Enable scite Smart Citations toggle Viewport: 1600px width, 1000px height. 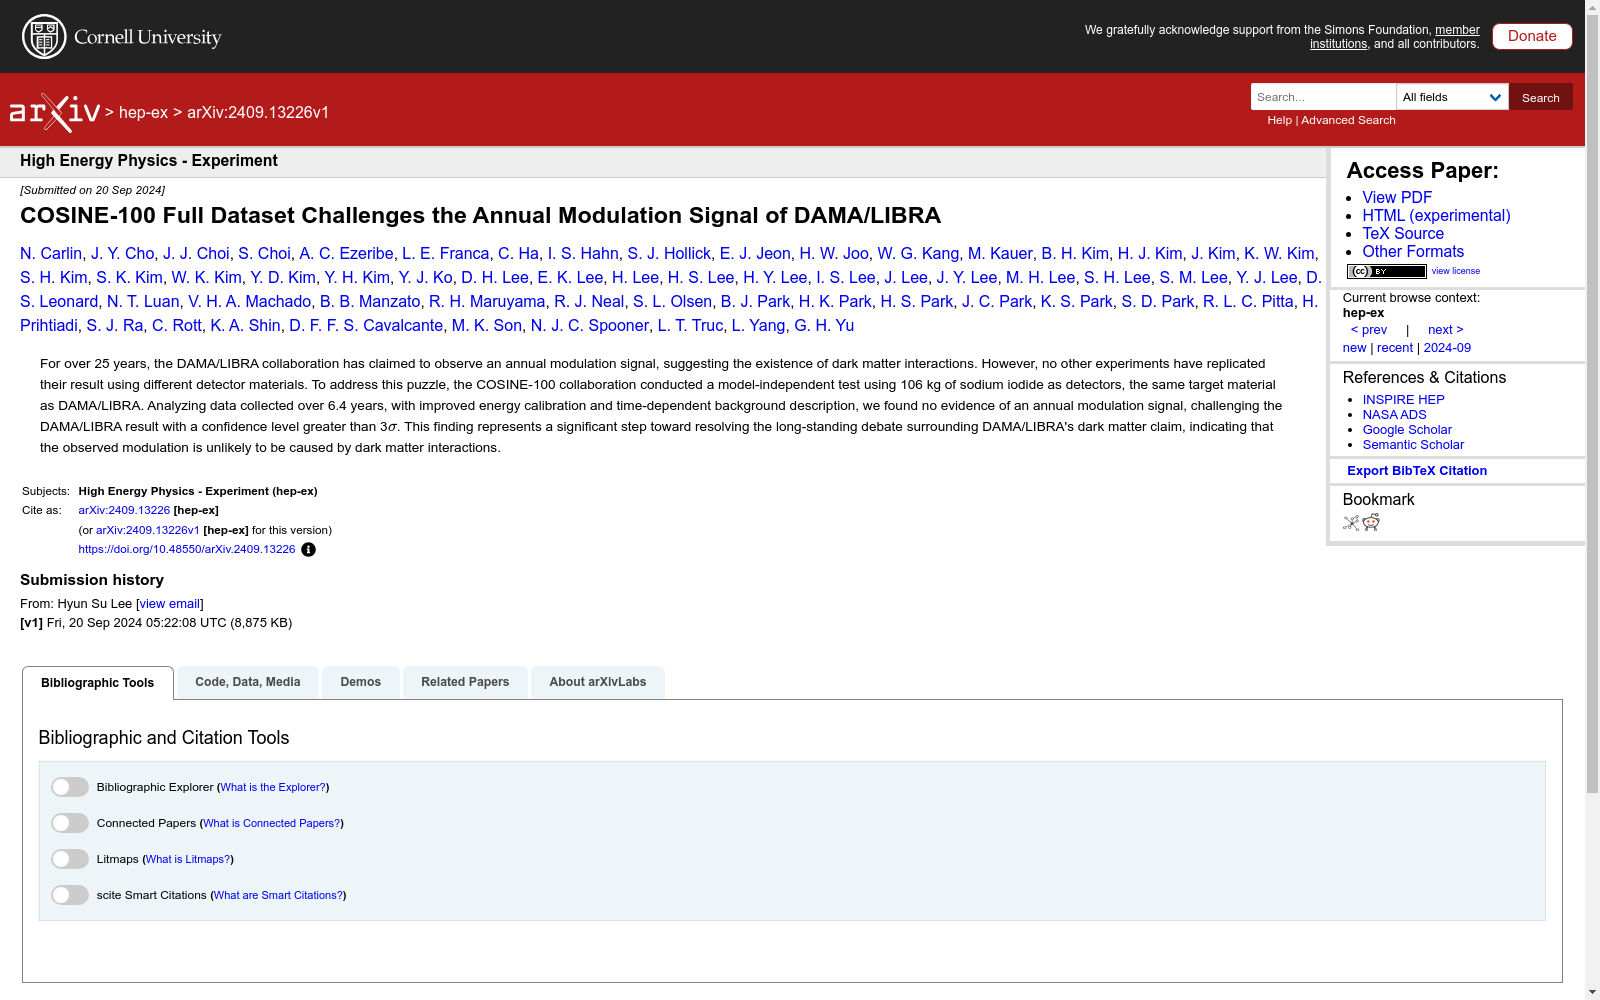(x=70, y=895)
